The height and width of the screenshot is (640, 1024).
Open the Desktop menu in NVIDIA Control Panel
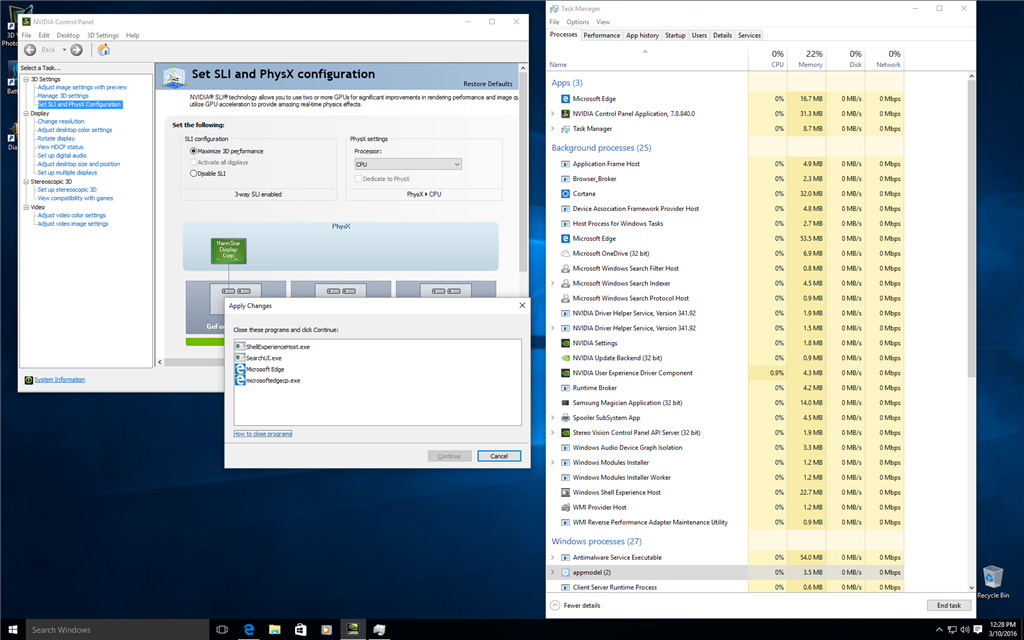click(x=68, y=35)
